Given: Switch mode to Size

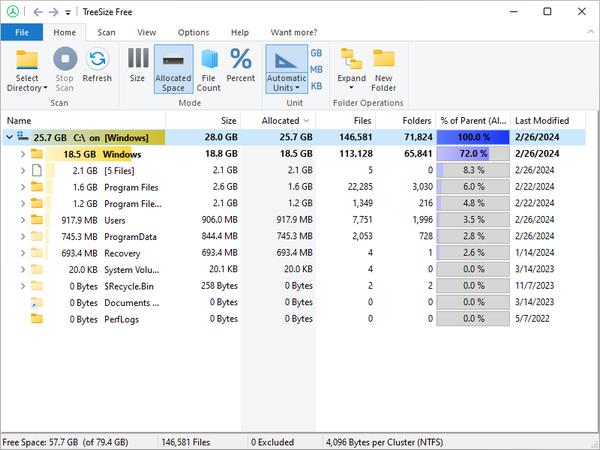Looking at the screenshot, I should coord(137,65).
